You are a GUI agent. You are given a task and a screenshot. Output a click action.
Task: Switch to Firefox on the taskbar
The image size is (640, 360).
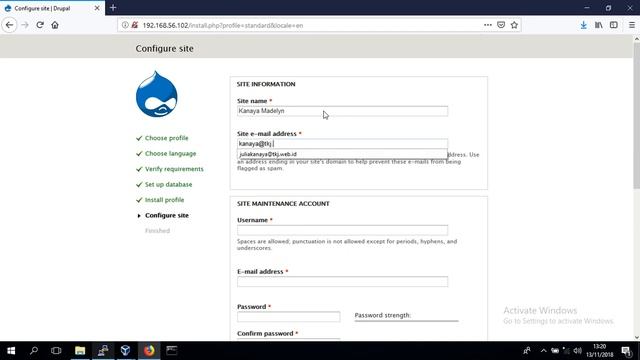(149, 351)
